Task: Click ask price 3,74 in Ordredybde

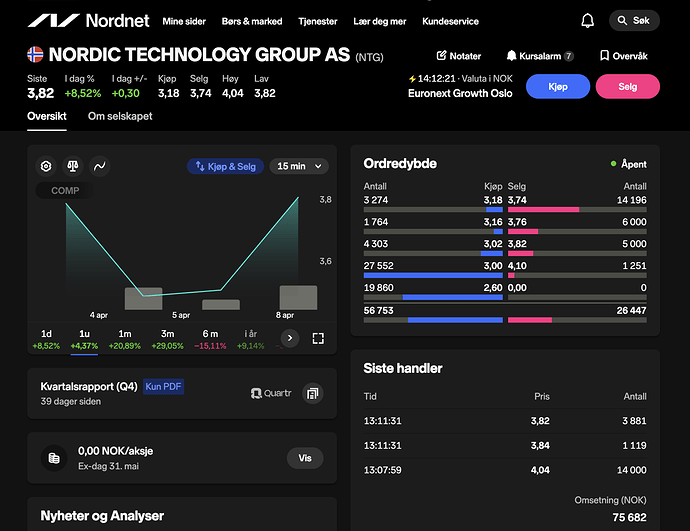Action: tap(517, 200)
